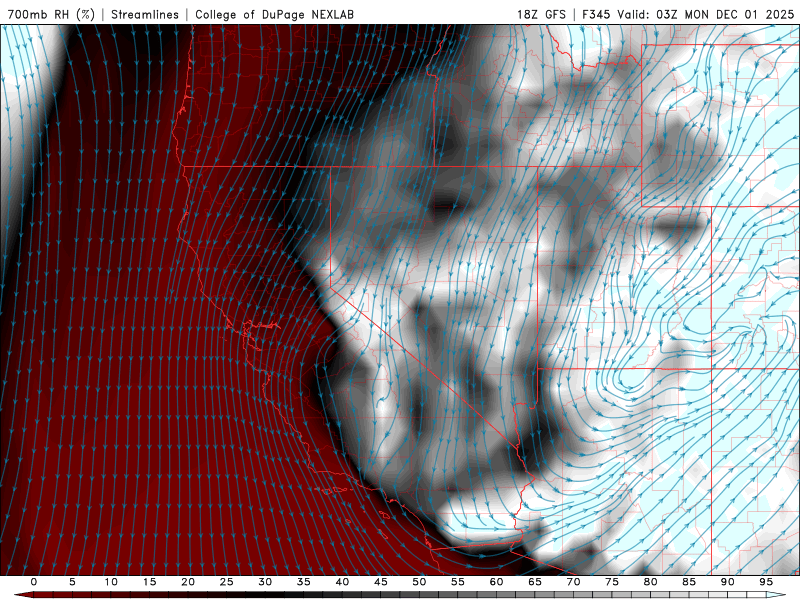Click the "18Z GFS" model run label

click(541, 14)
